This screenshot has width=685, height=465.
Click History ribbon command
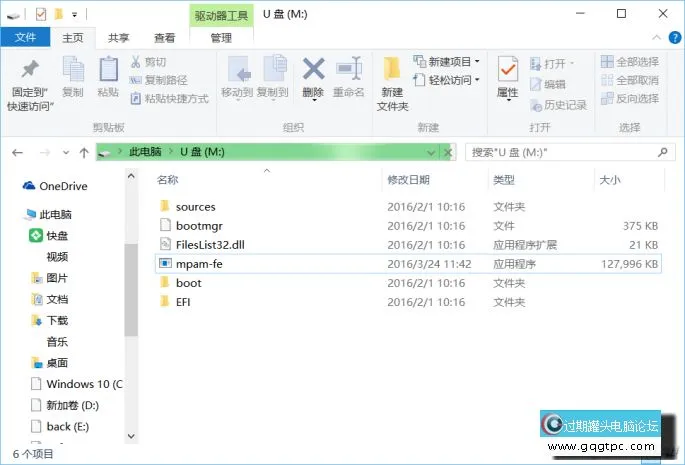[558, 105]
